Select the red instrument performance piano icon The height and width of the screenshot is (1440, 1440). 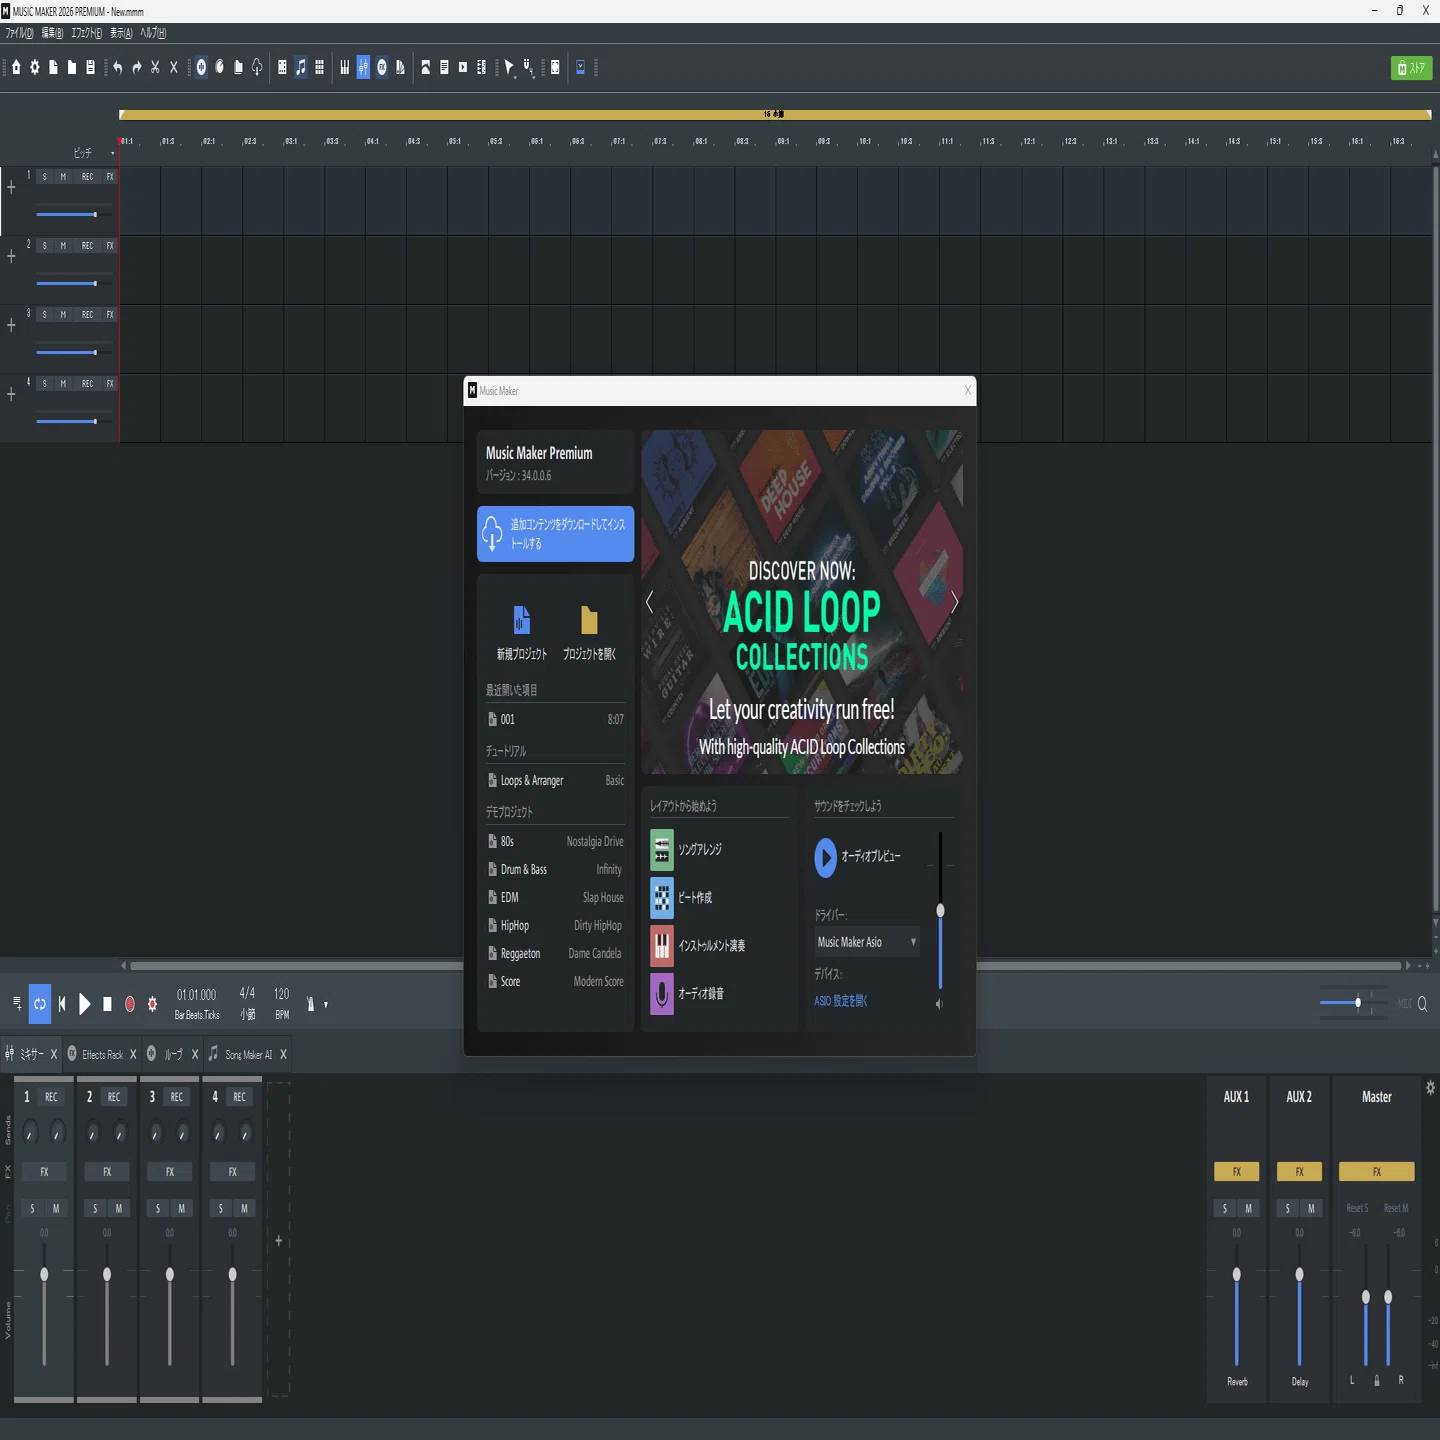point(662,946)
